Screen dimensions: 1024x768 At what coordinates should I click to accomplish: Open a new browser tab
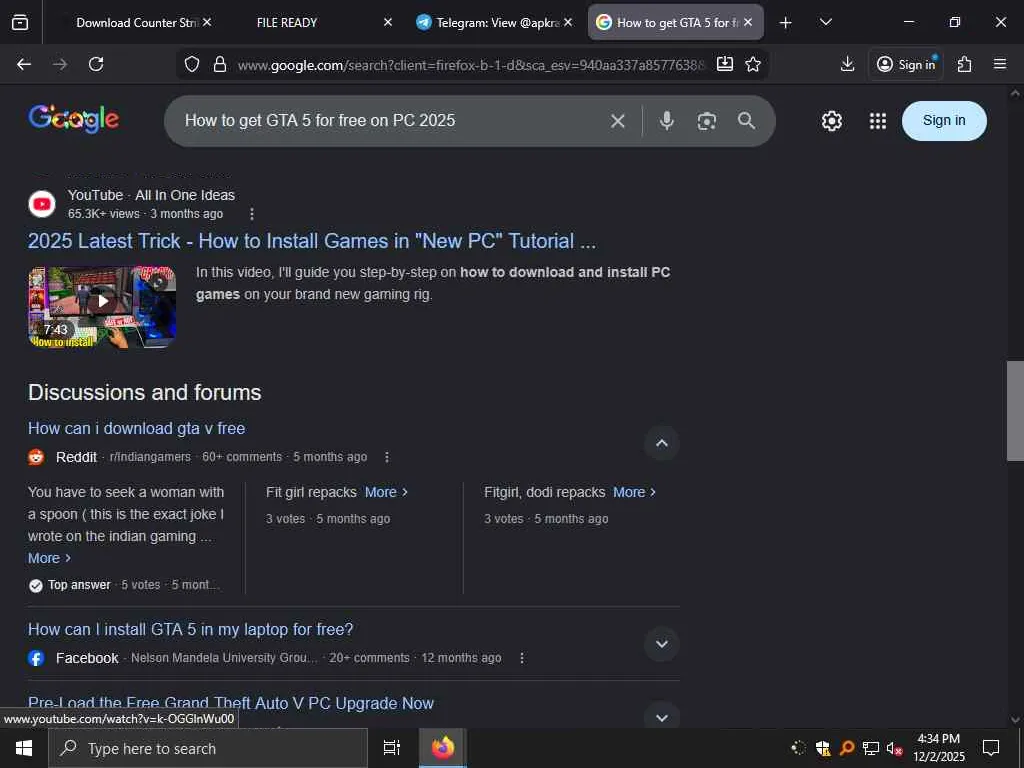[x=786, y=23]
